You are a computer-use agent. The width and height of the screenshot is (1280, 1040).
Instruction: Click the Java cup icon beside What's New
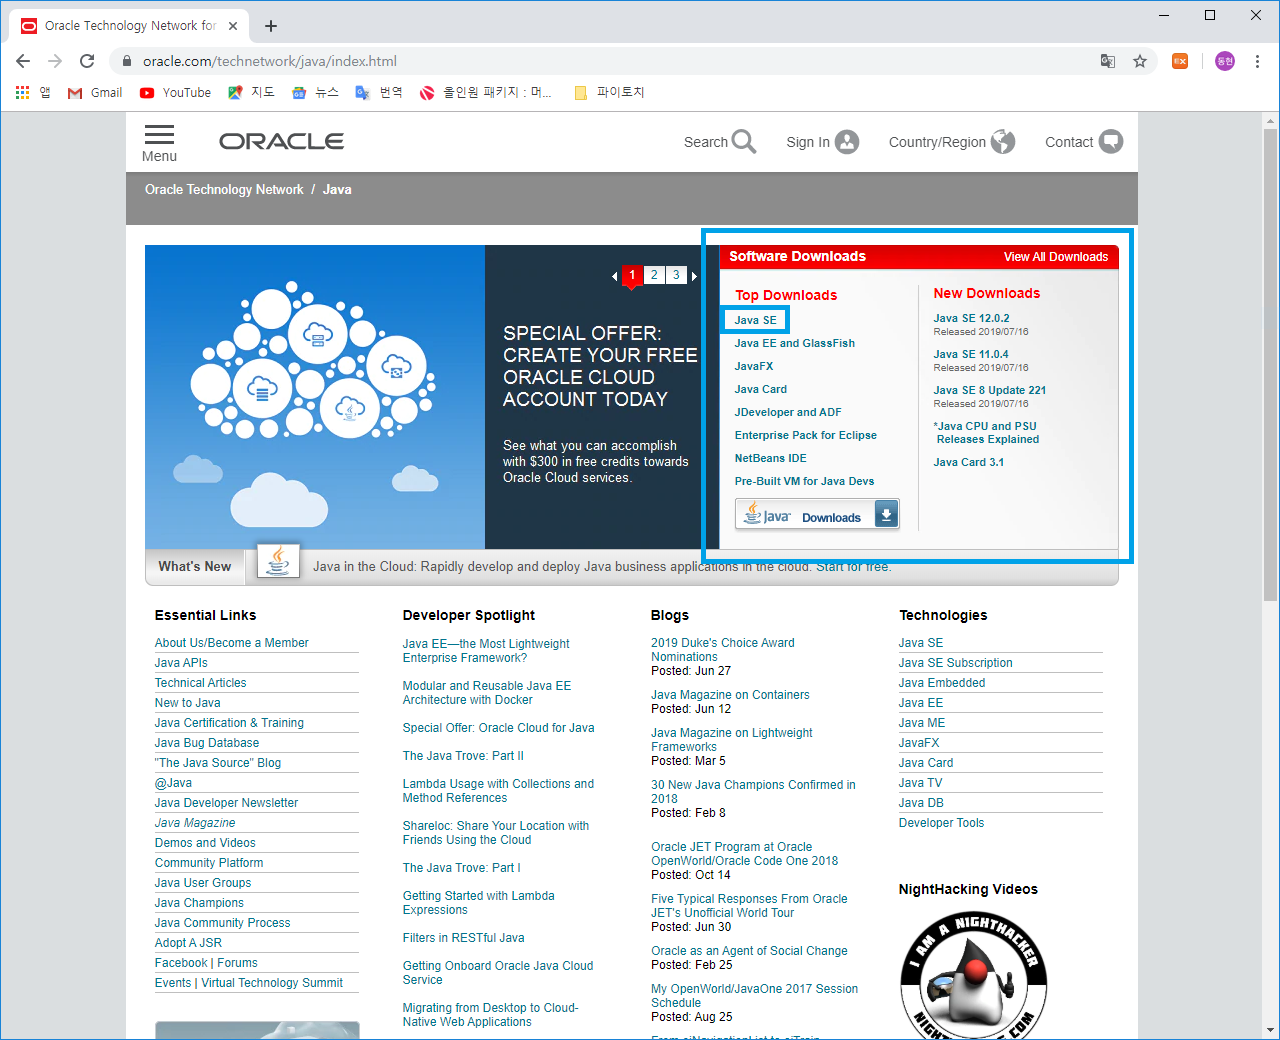278,561
